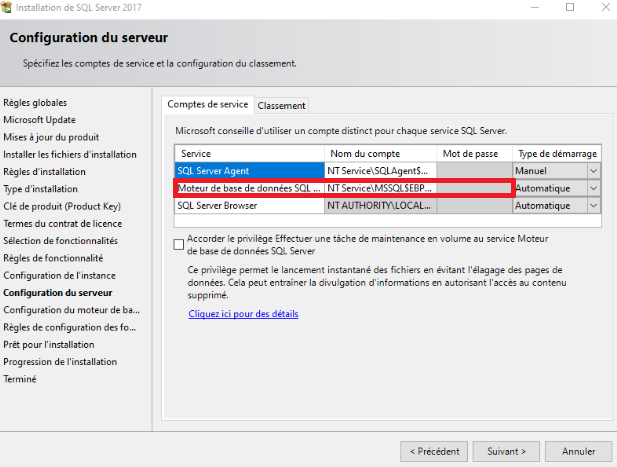Click the Service column header

tap(249, 153)
